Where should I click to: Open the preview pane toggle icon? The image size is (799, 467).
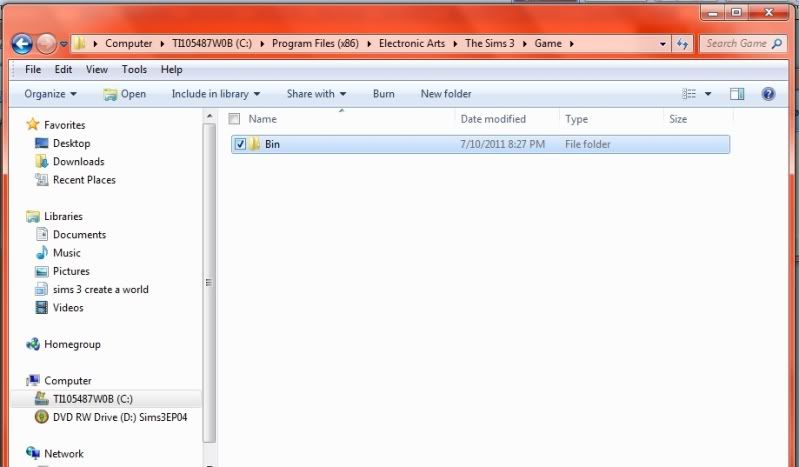pos(737,94)
